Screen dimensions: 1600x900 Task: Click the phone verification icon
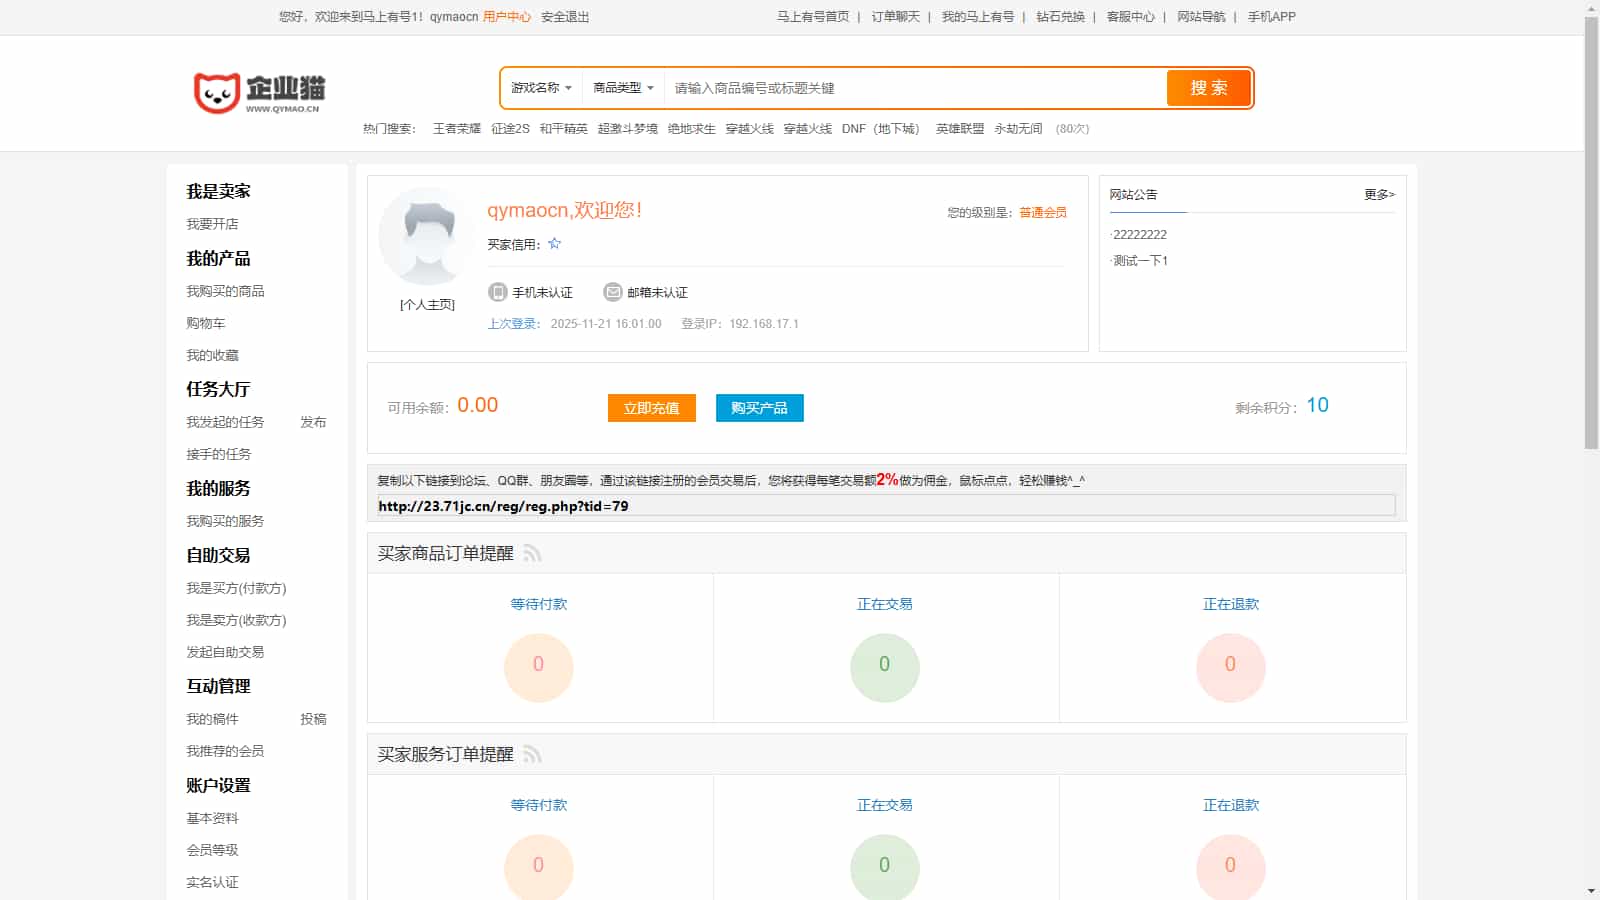[497, 292]
